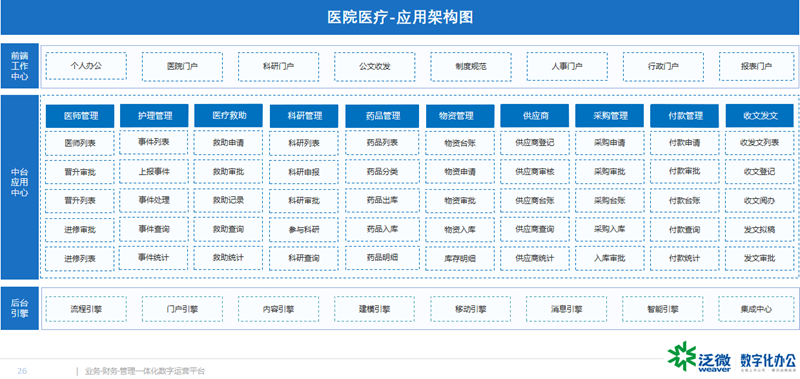Click the 晋升审批 item
The image size is (800, 379).
point(80,172)
